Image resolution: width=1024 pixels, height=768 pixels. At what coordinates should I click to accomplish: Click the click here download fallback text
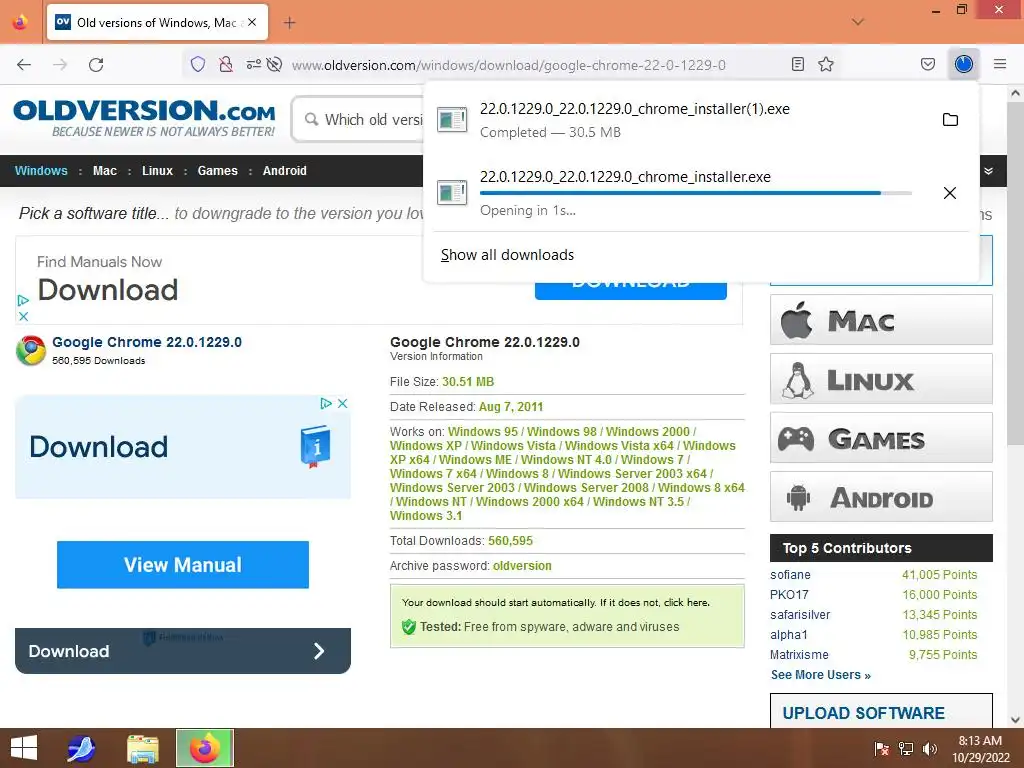click(x=686, y=603)
